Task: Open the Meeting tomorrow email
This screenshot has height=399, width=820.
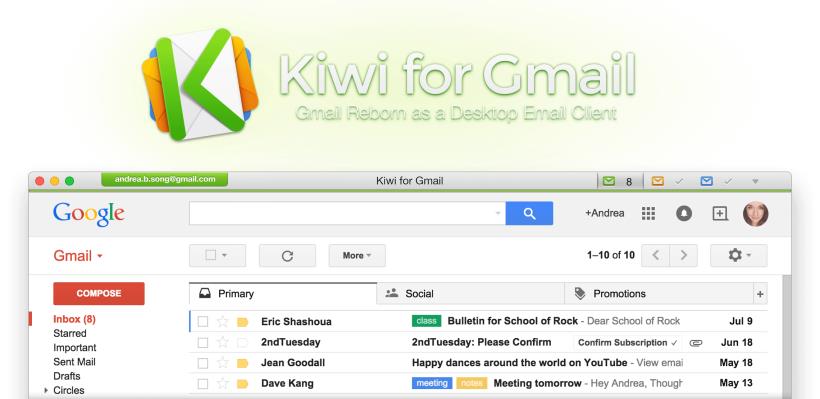Action: pos(538,383)
